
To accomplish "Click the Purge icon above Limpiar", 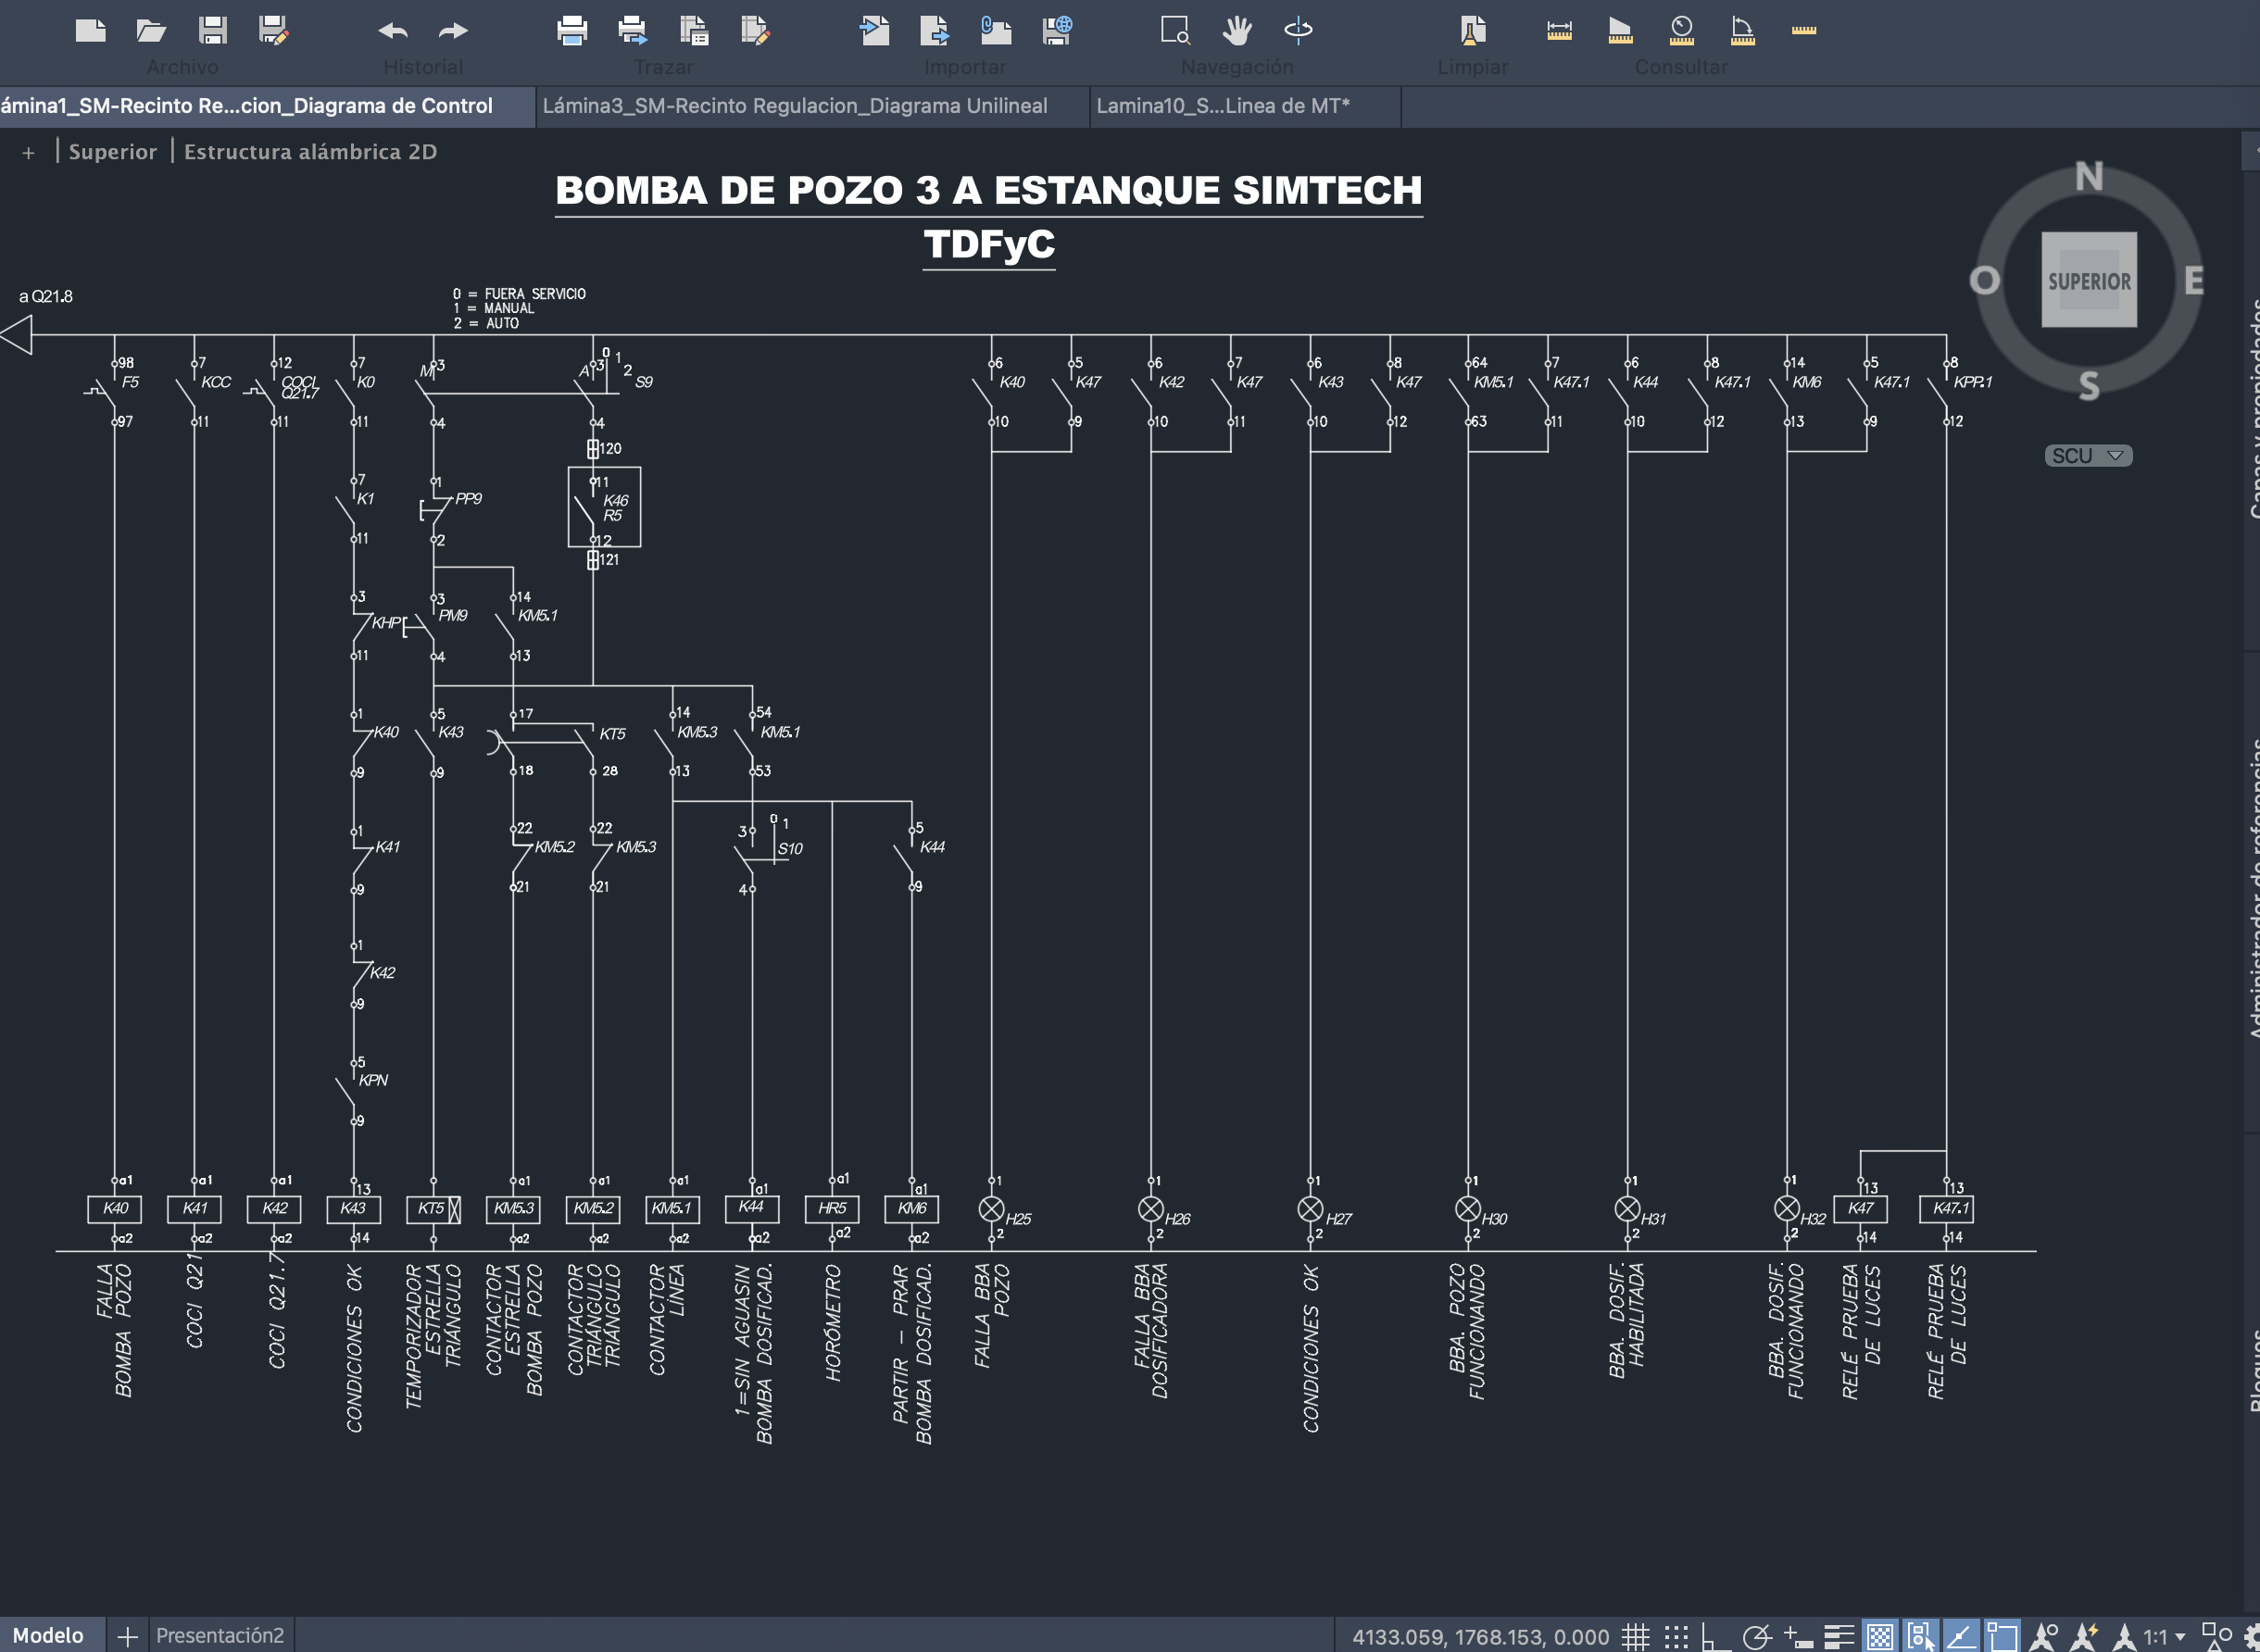I will [1472, 30].
